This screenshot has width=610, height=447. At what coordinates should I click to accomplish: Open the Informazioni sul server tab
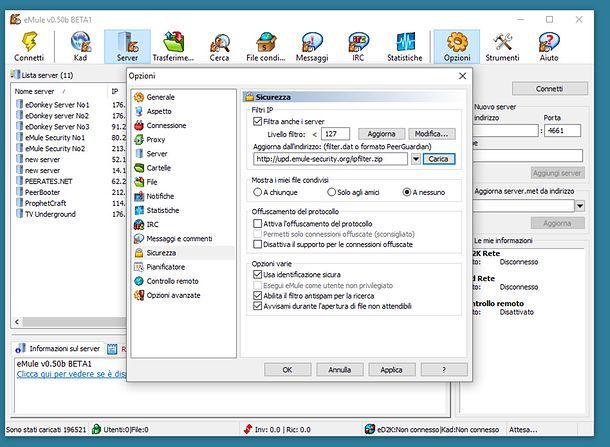[x=58, y=349]
